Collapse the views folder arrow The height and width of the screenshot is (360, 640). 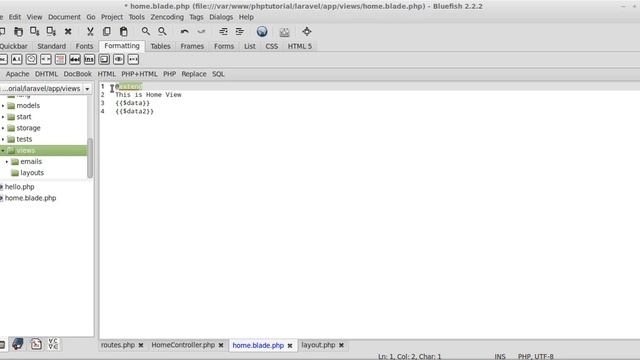point(3,151)
